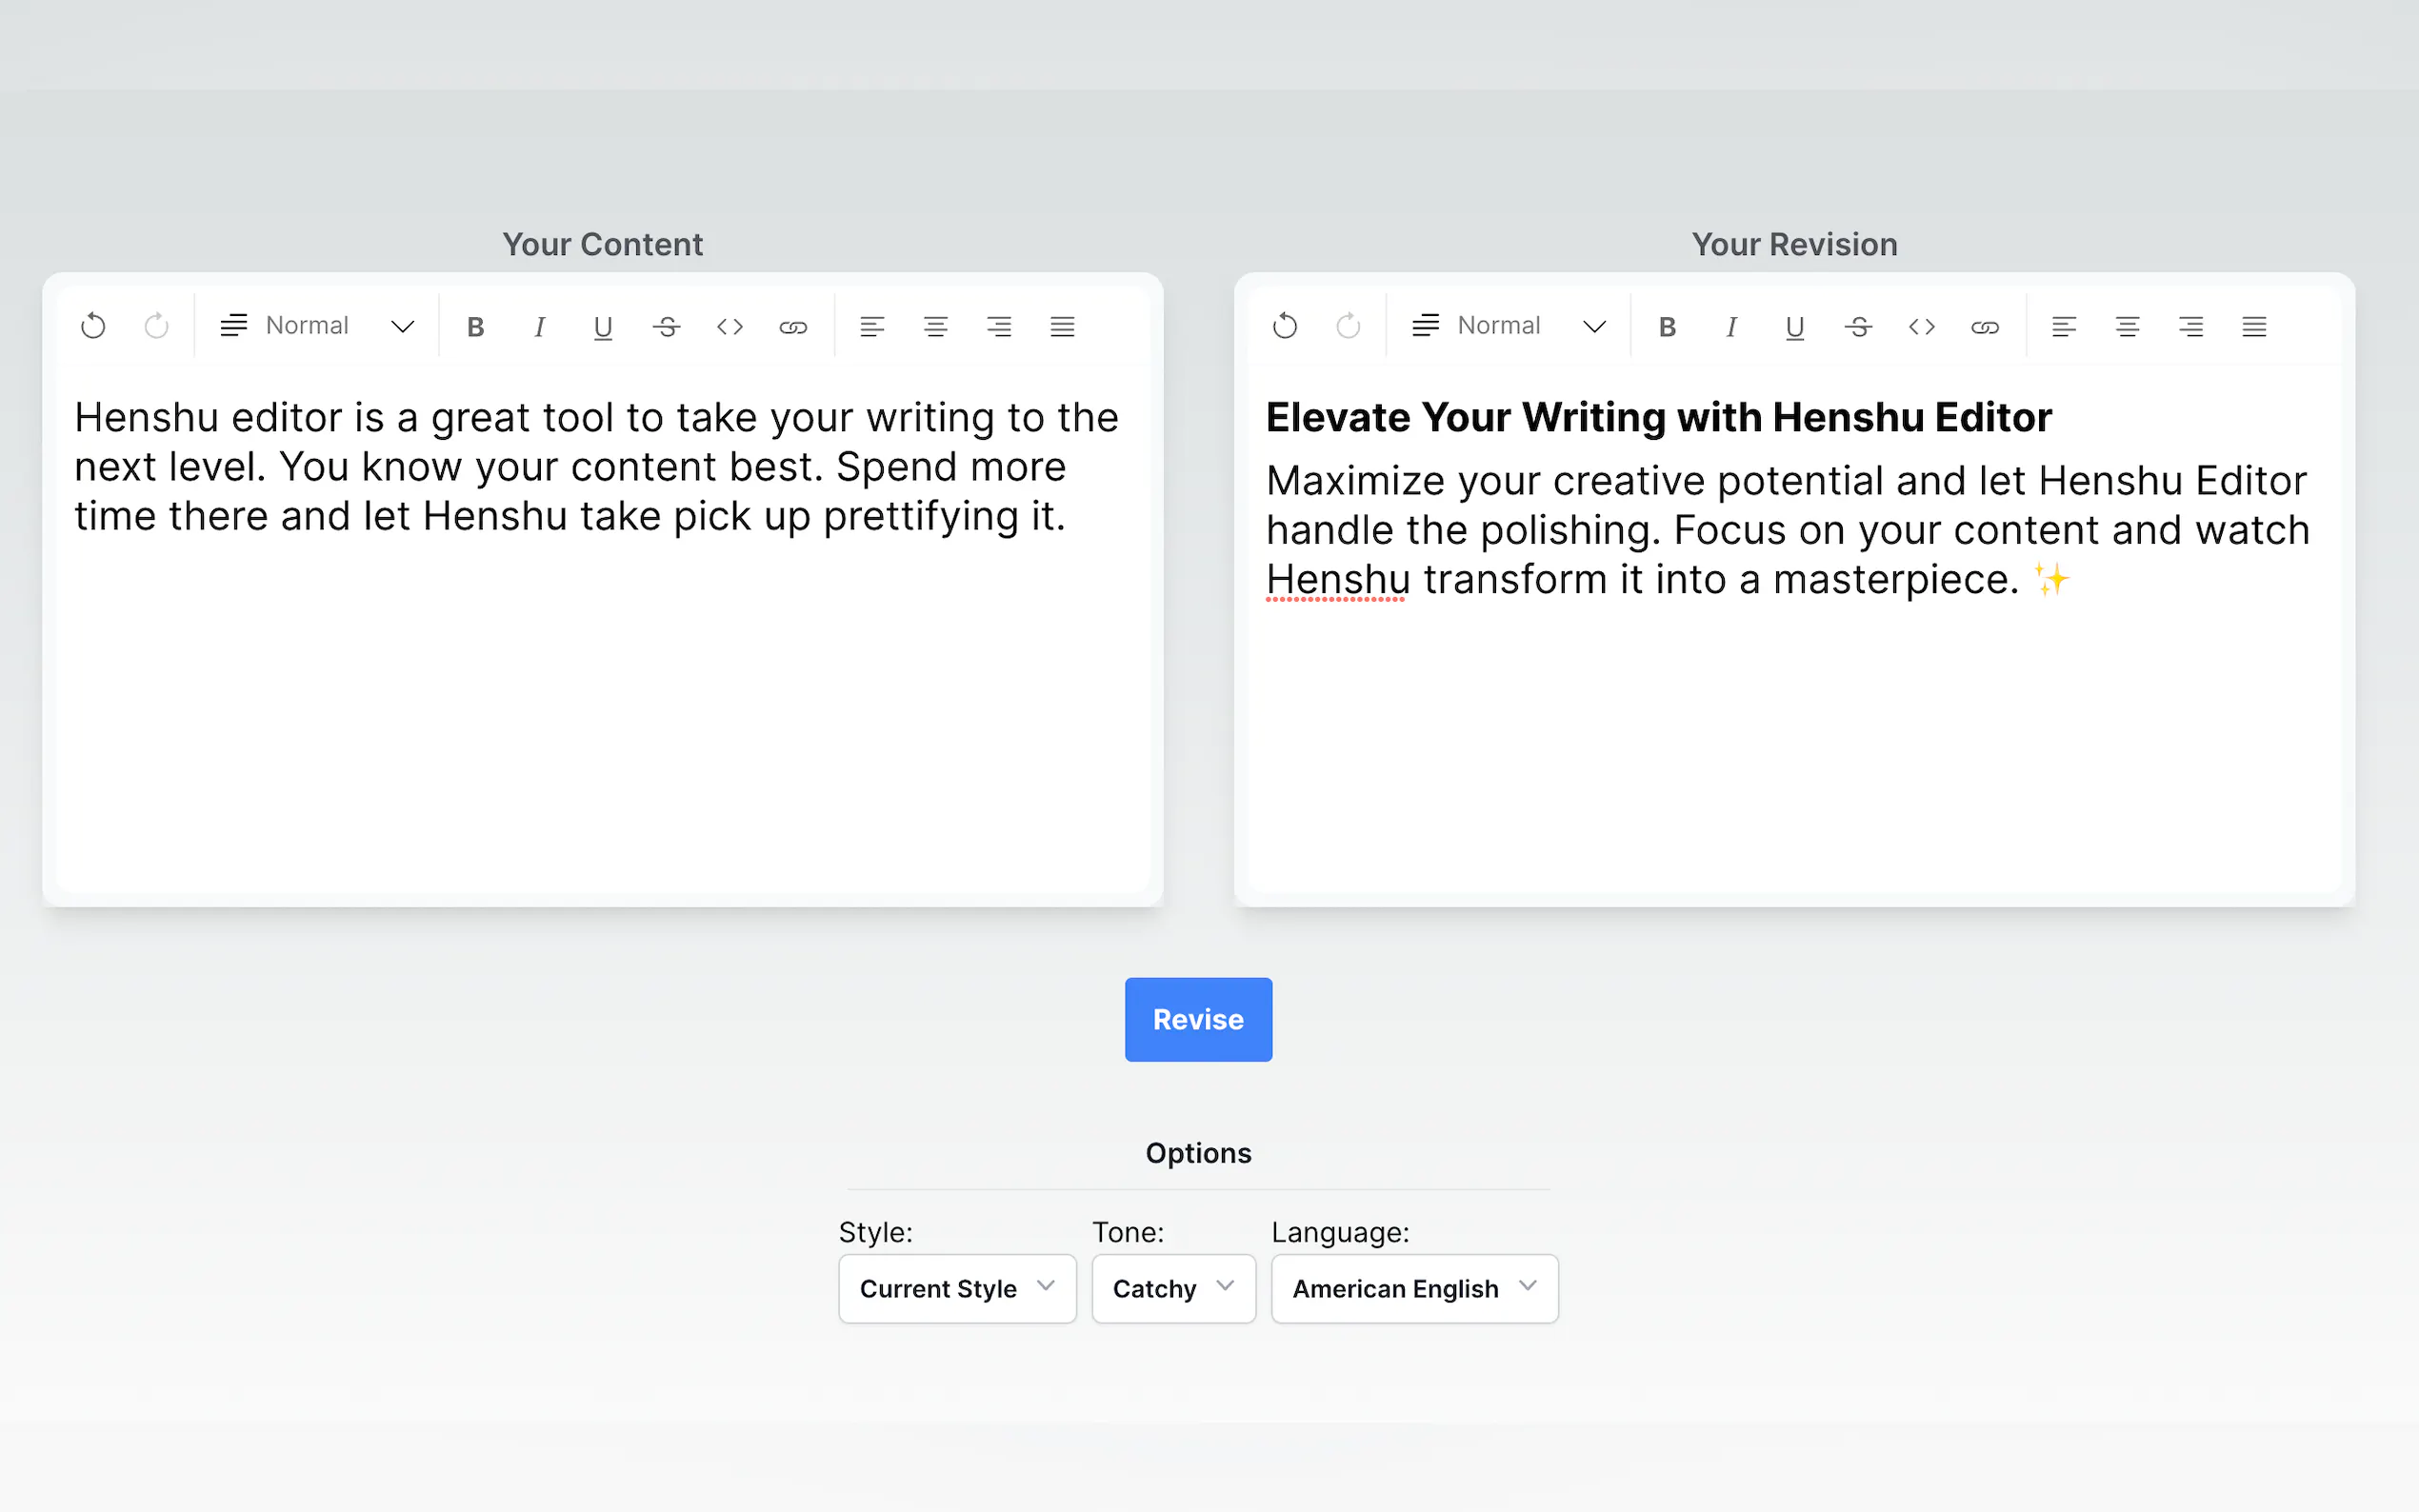
Task: Click undo in Your Revision editor
Action: tap(1285, 326)
